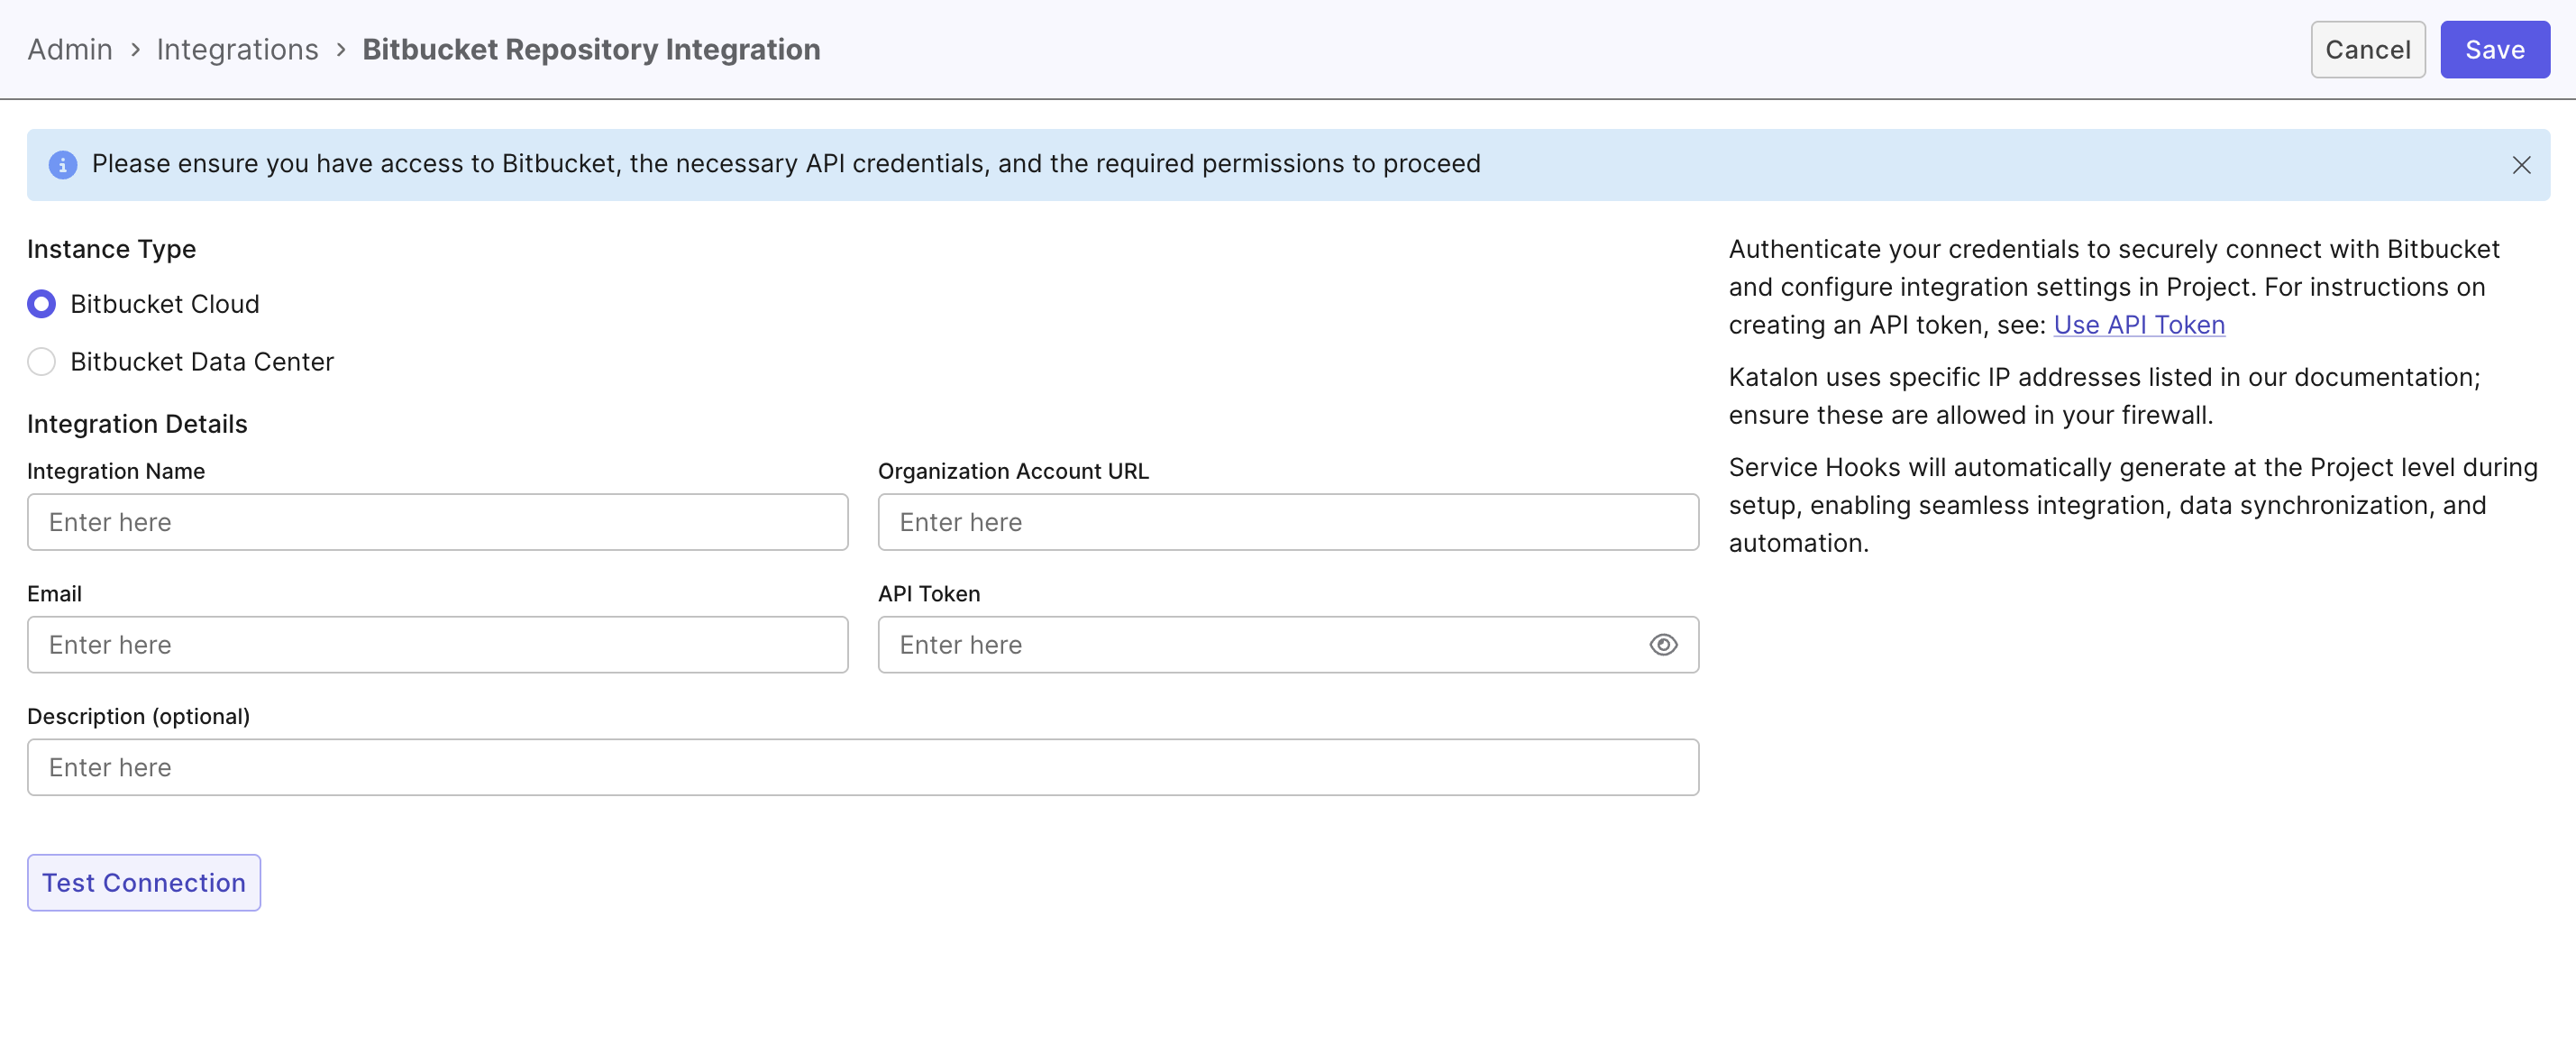Focus the Integration Name field
Viewport: 2576px width, 1045px height.
point(437,522)
